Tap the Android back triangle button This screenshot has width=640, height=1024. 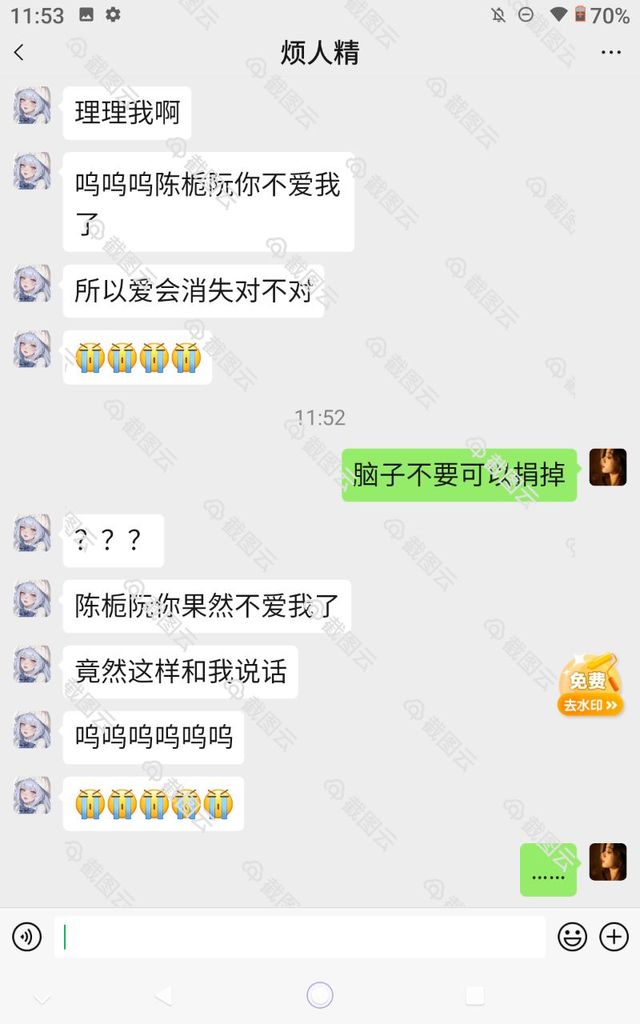pos(163,995)
